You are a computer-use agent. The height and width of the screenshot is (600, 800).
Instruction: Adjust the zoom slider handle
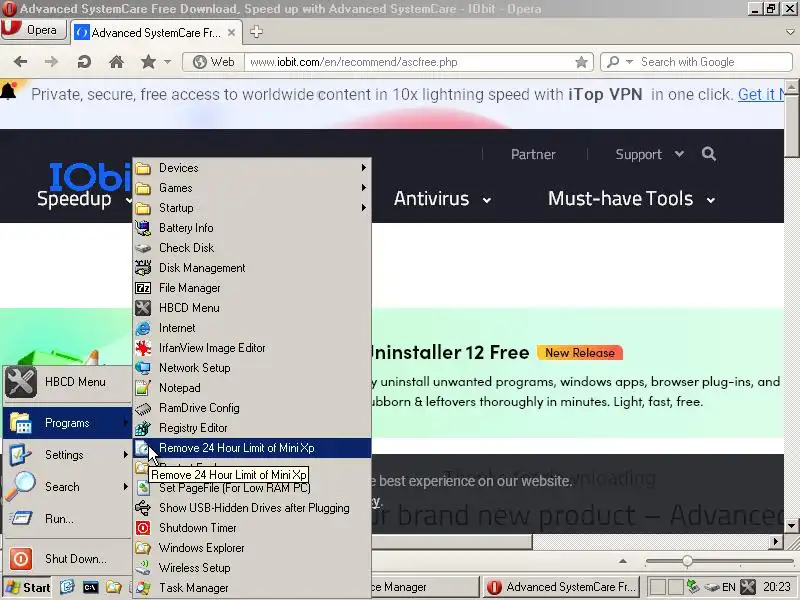click(687, 561)
